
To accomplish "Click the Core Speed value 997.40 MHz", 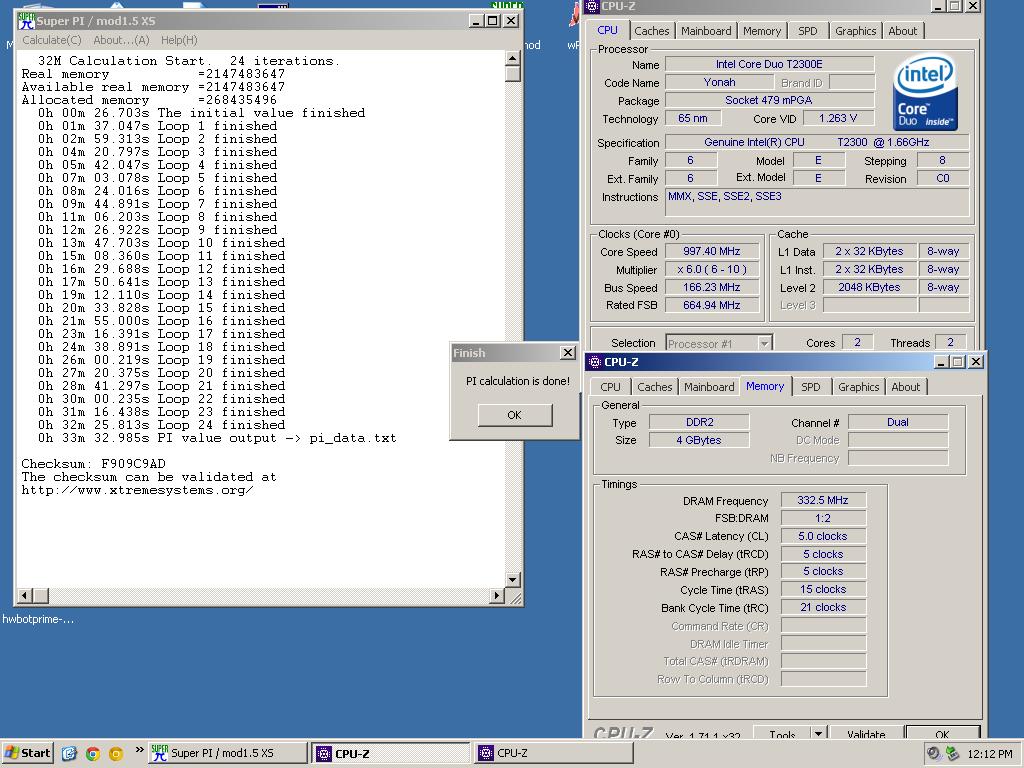I will pos(712,251).
